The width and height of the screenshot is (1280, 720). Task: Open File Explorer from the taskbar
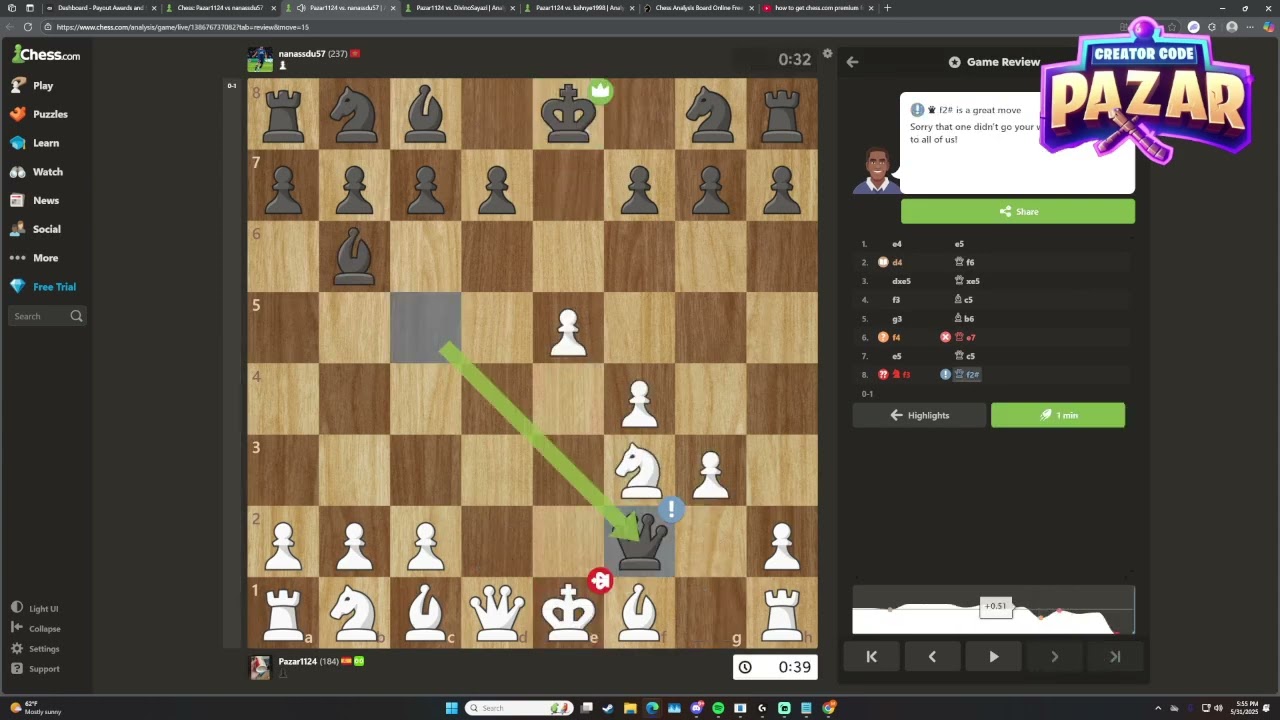(630, 708)
